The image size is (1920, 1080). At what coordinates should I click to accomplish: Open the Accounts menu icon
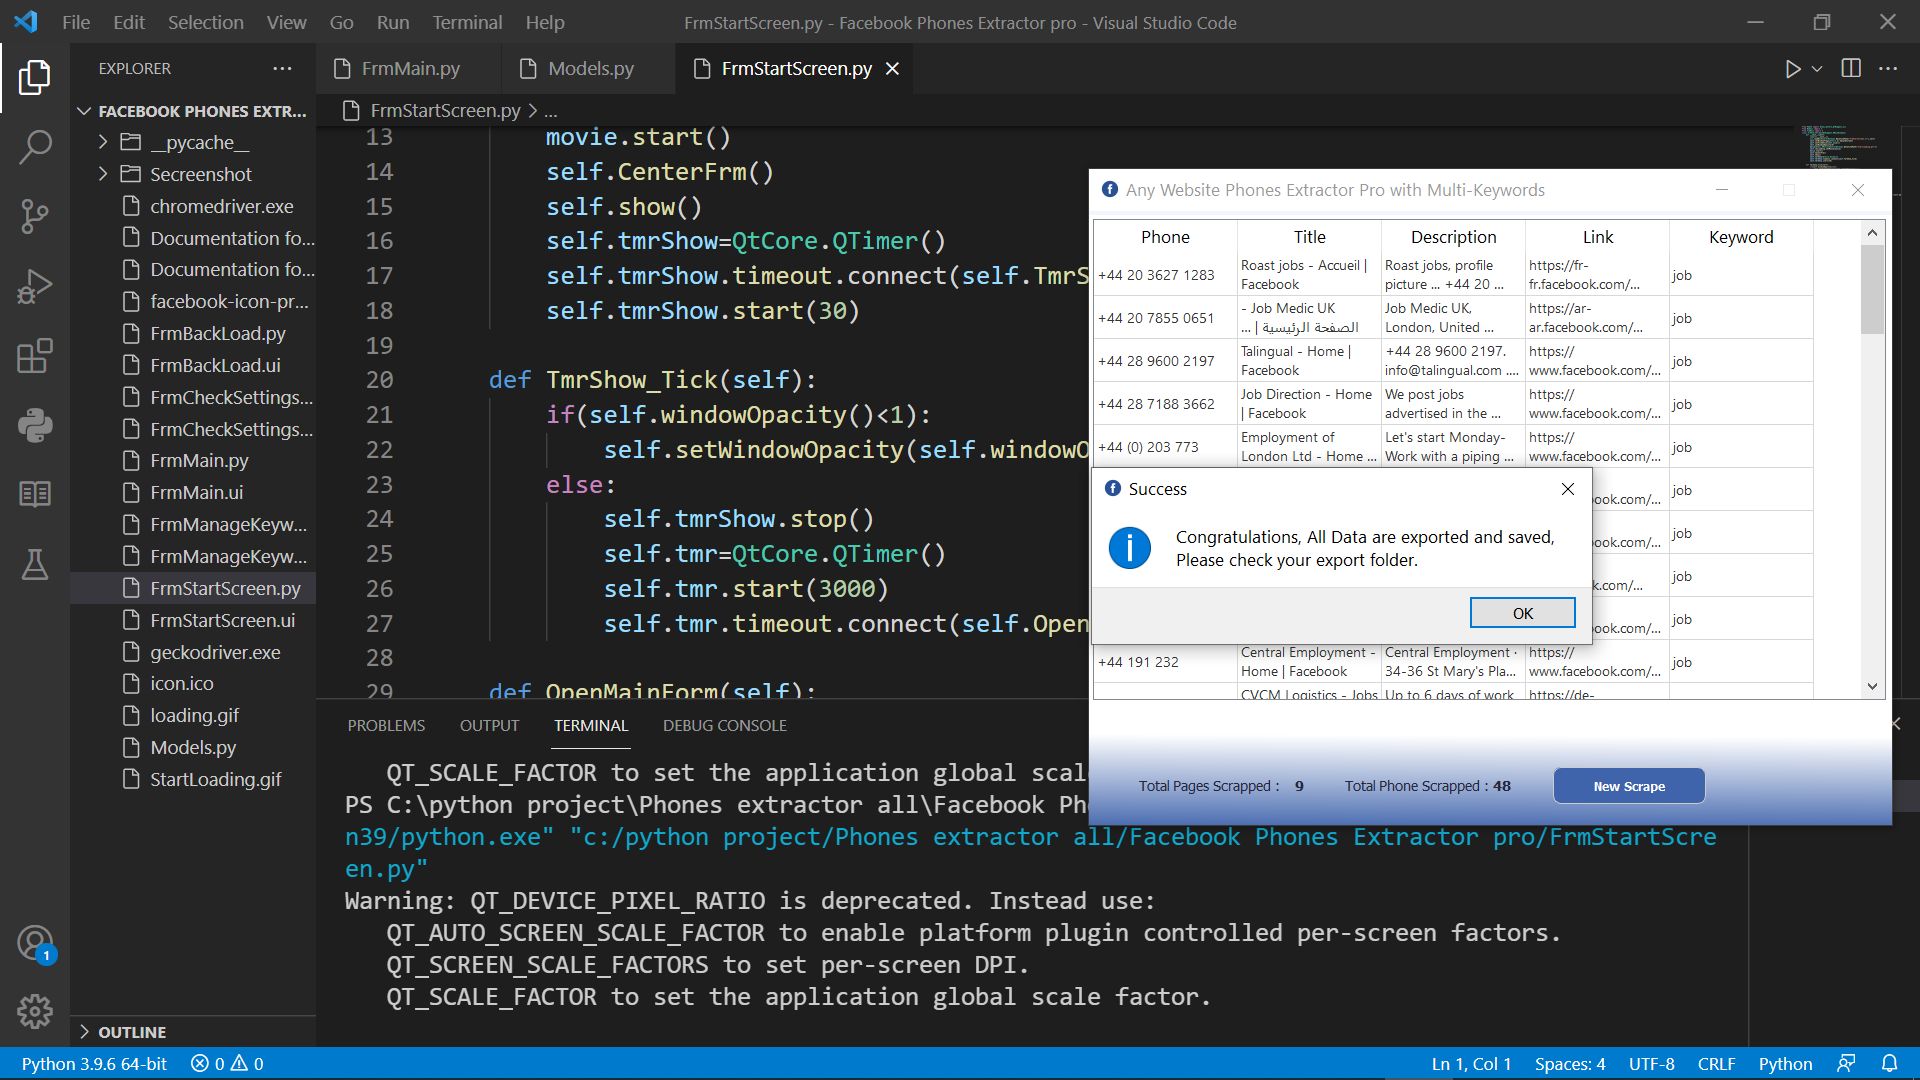pyautogui.click(x=35, y=943)
